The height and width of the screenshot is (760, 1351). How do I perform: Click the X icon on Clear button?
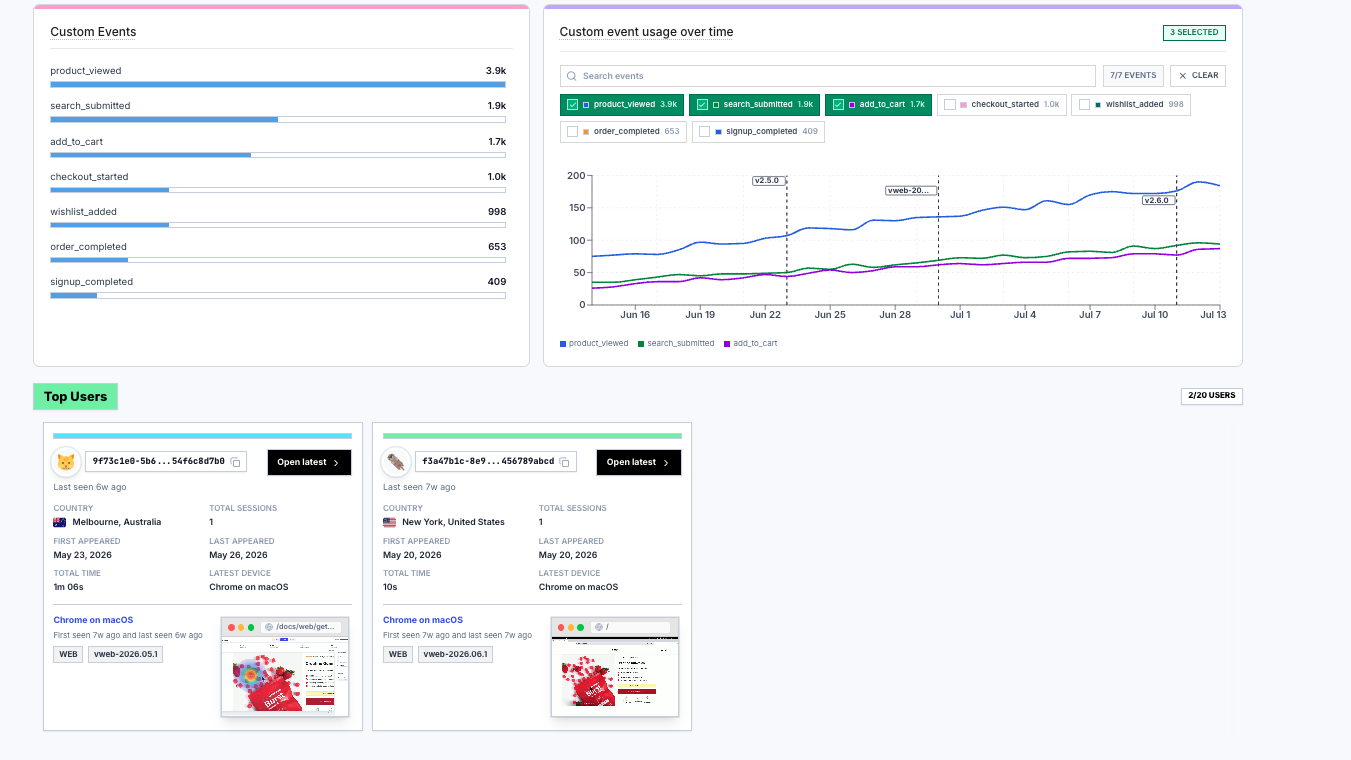coord(1182,76)
